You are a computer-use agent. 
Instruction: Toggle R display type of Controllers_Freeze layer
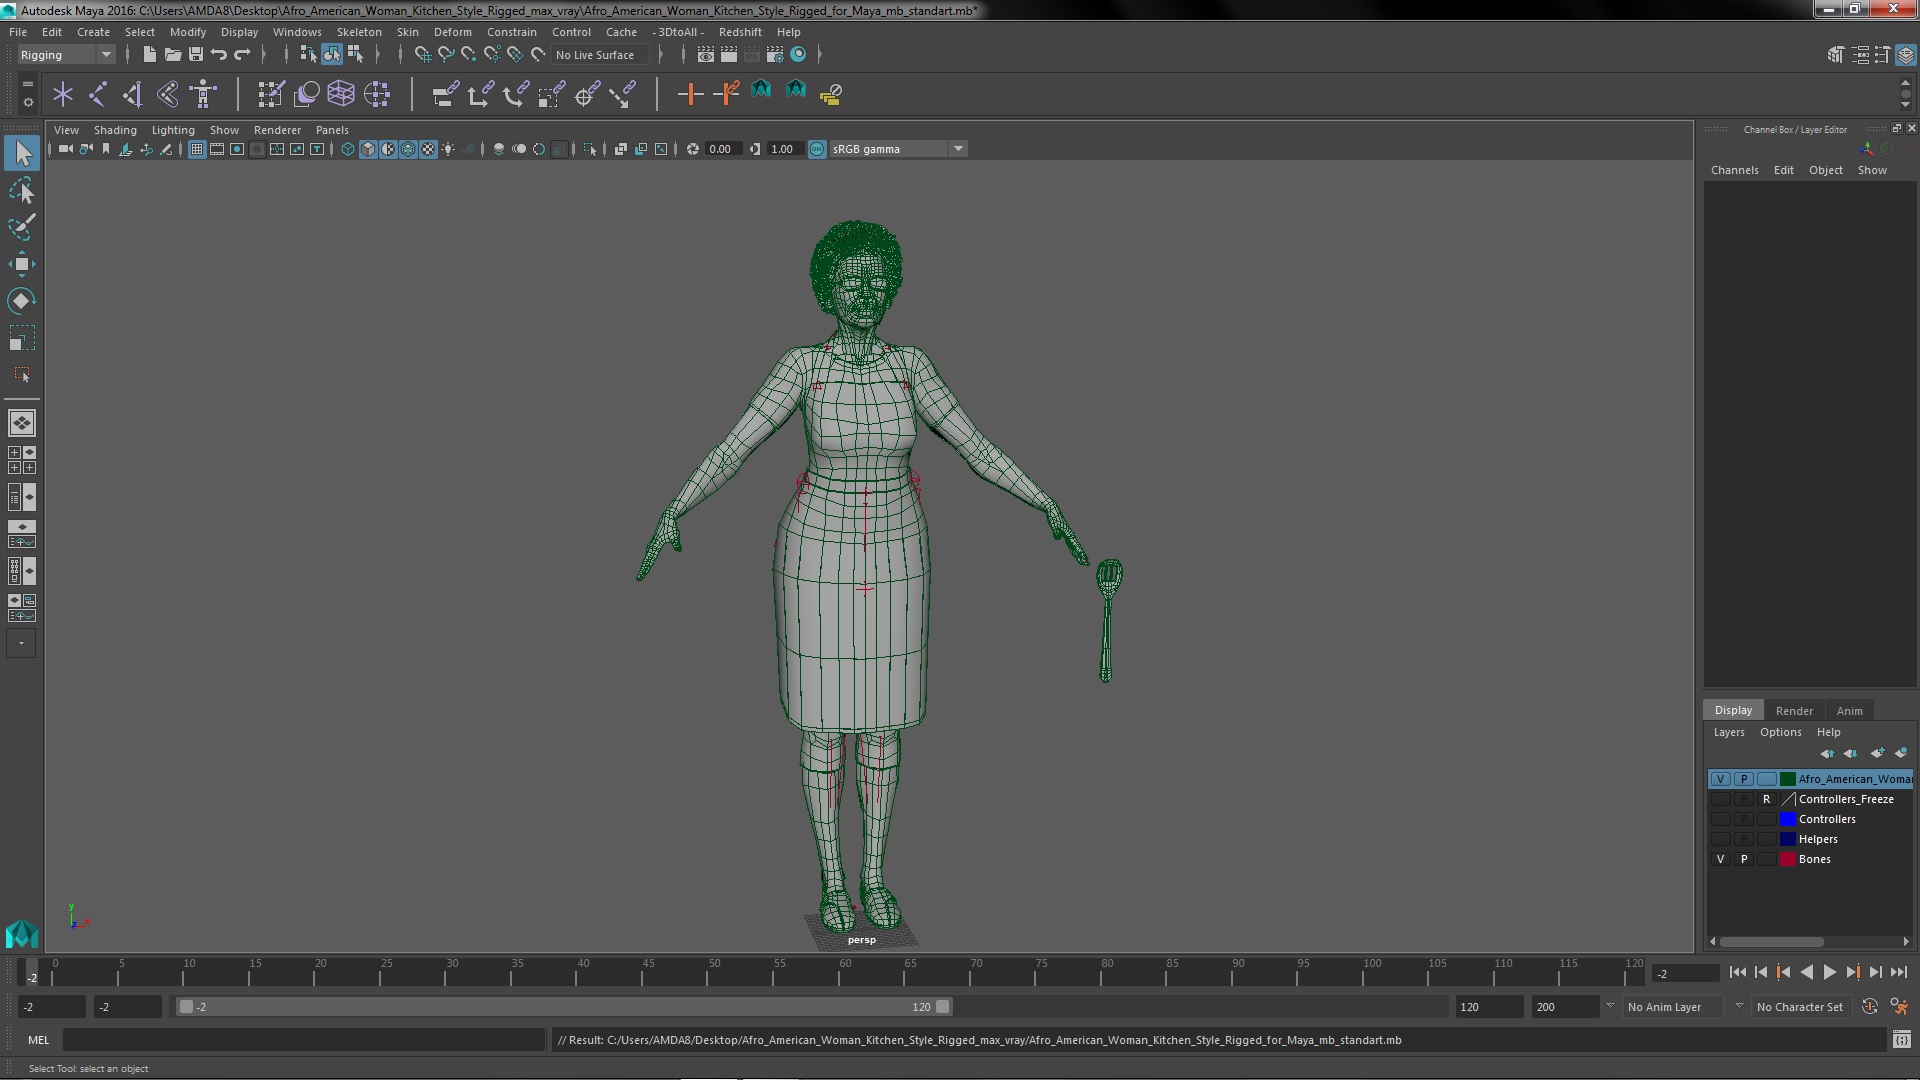pyautogui.click(x=1767, y=799)
